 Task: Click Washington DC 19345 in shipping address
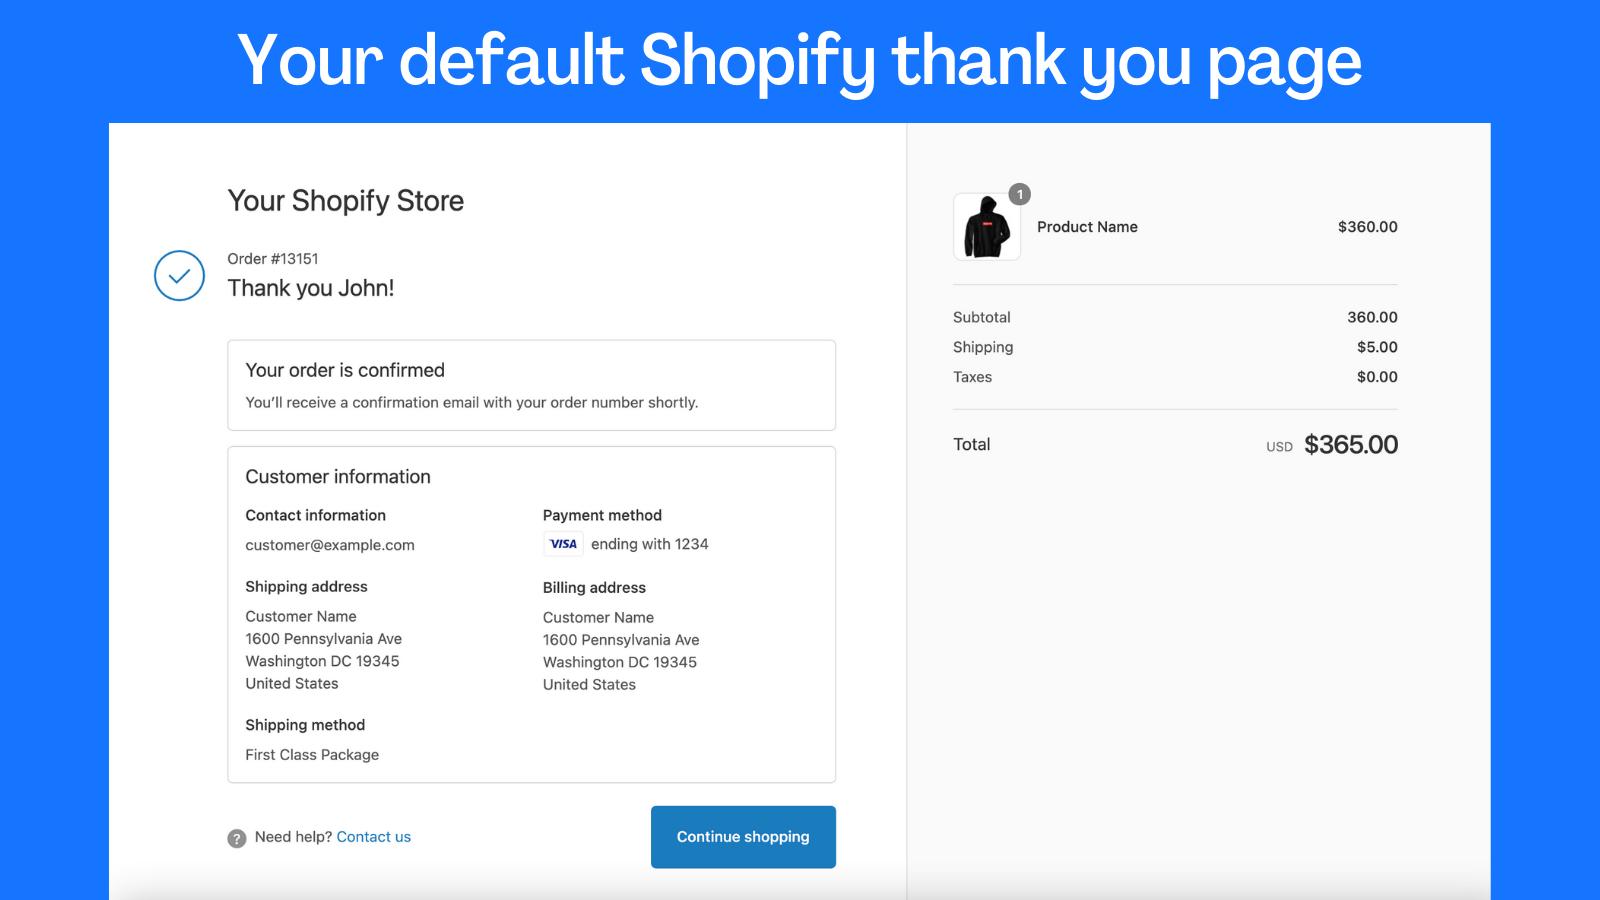point(323,661)
